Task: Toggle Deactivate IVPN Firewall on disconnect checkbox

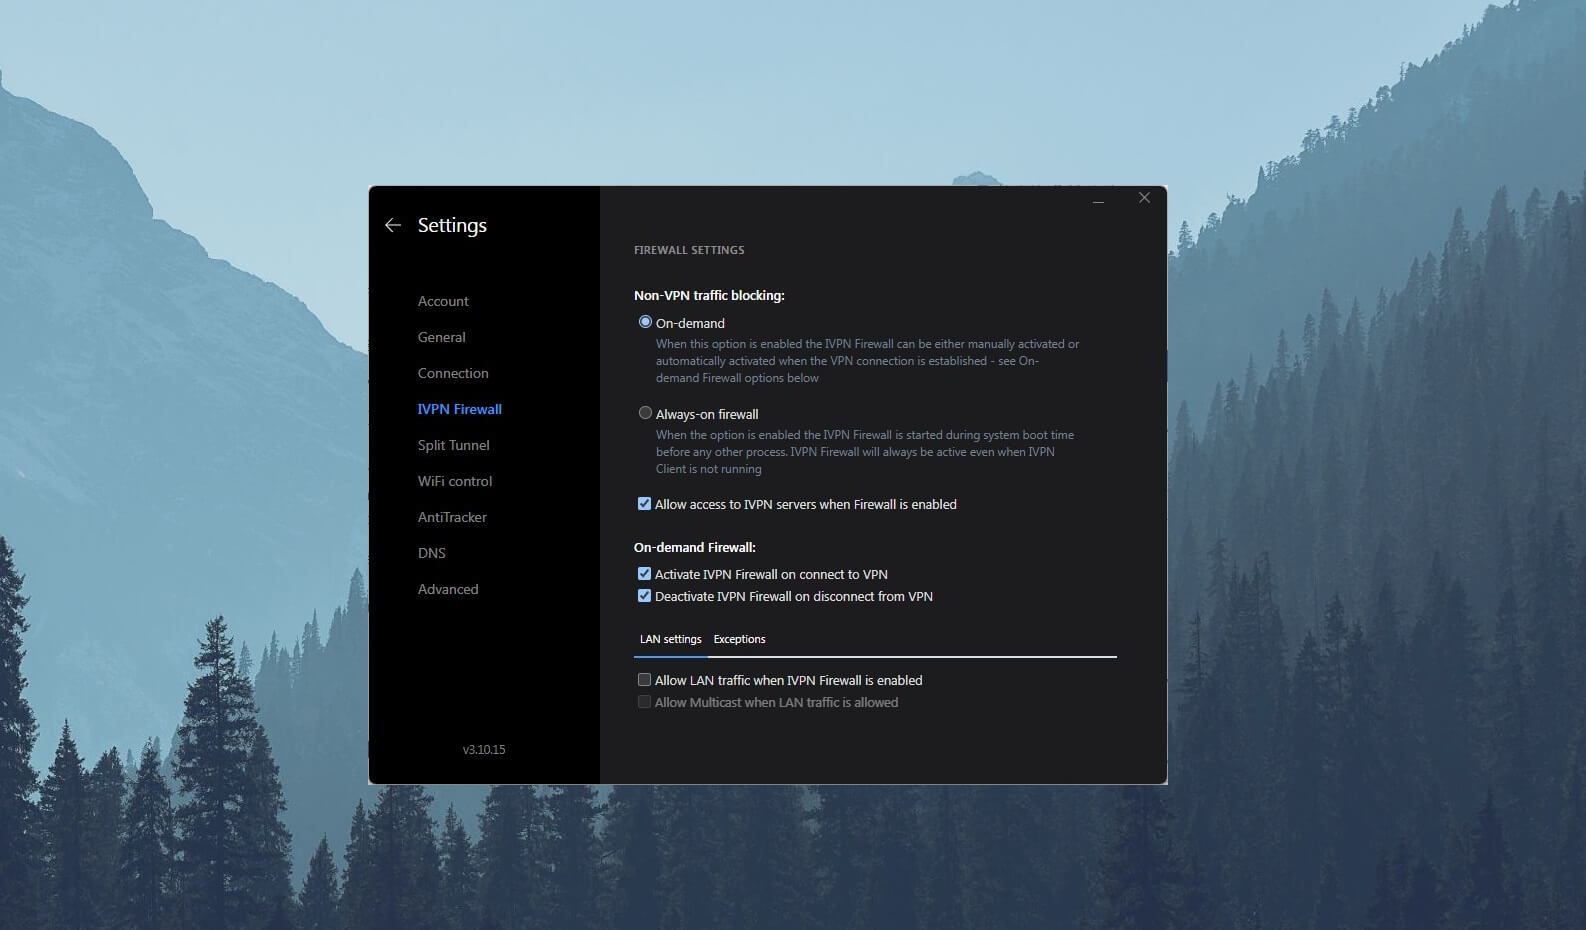Action: coord(644,596)
